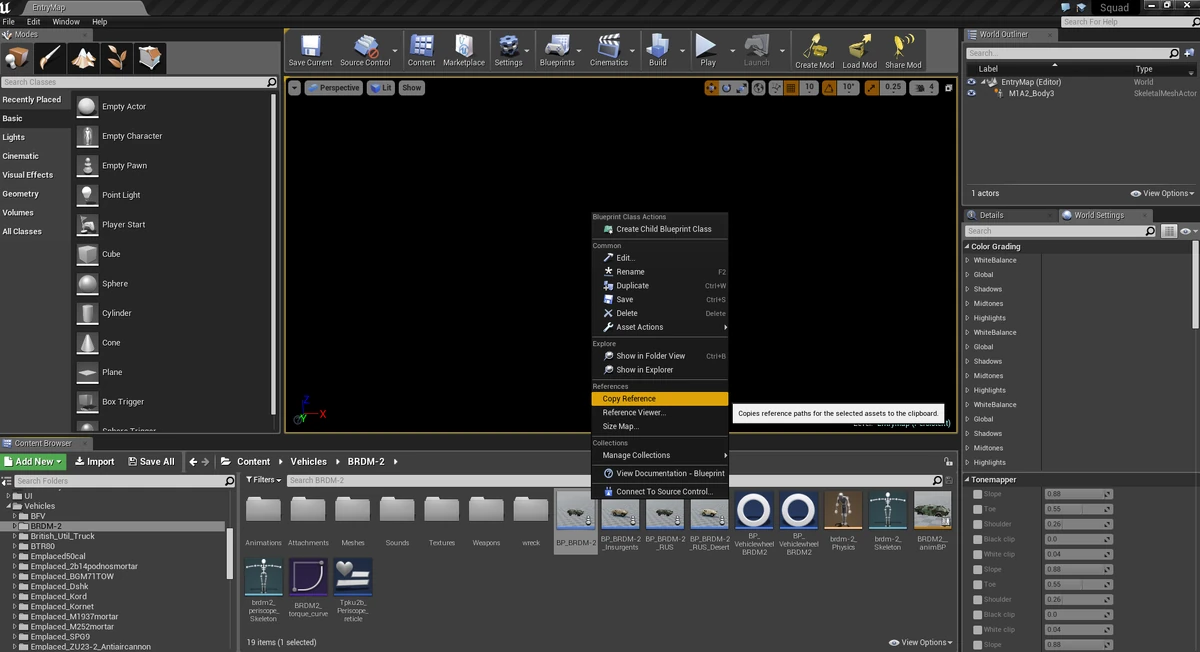Open the Filters dropdown in Content Browser

tap(264, 480)
